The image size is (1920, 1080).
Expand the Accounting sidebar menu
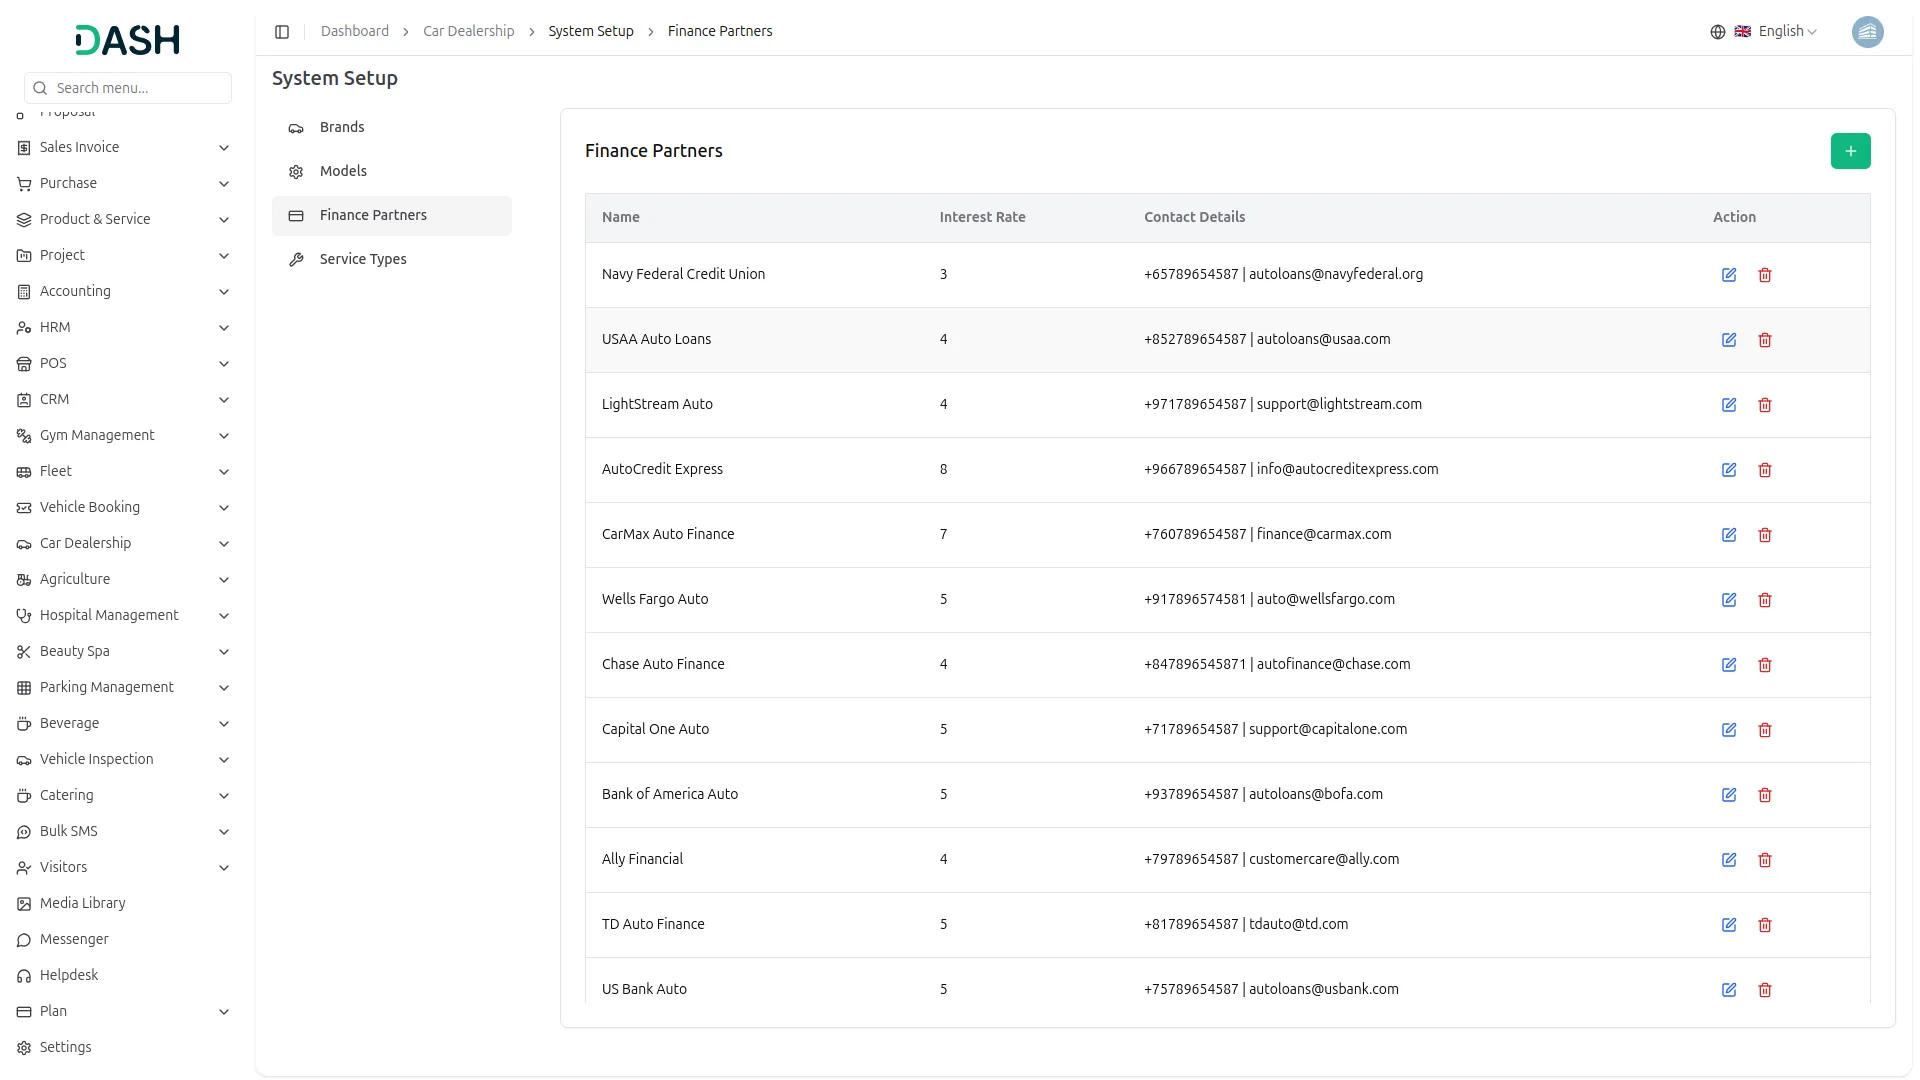(124, 291)
